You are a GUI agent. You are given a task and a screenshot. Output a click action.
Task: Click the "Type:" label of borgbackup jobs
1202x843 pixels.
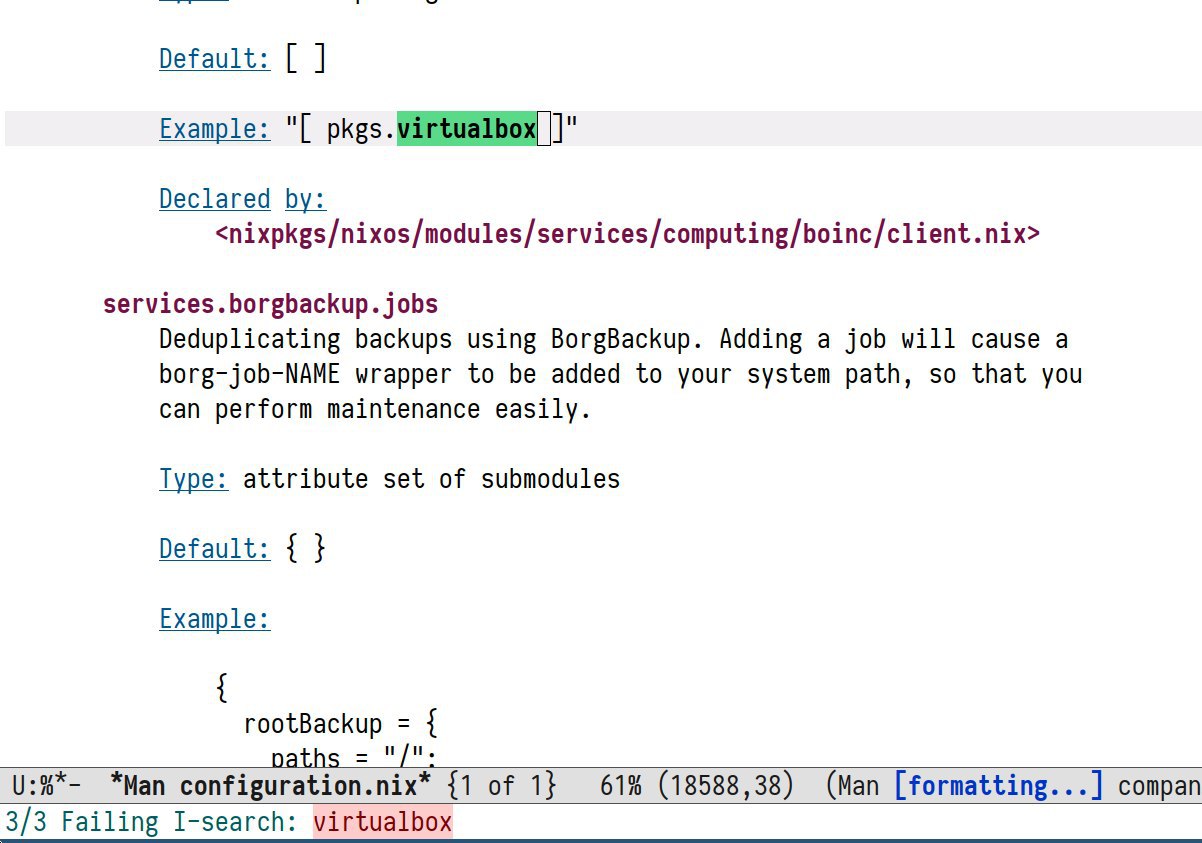[193, 479]
